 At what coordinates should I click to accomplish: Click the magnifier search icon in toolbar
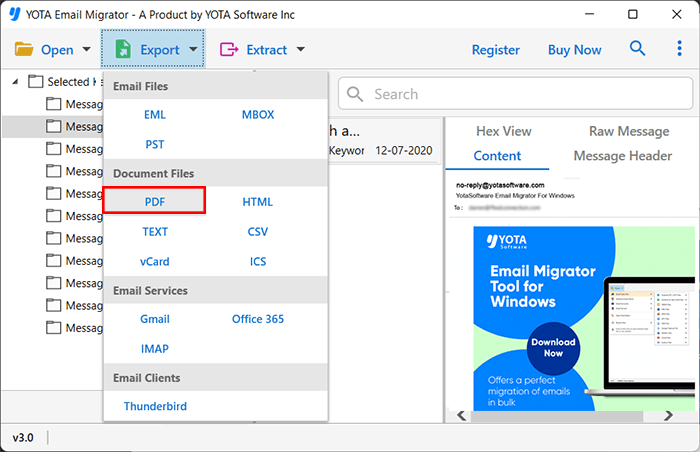pyautogui.click(x=637, y=49)
